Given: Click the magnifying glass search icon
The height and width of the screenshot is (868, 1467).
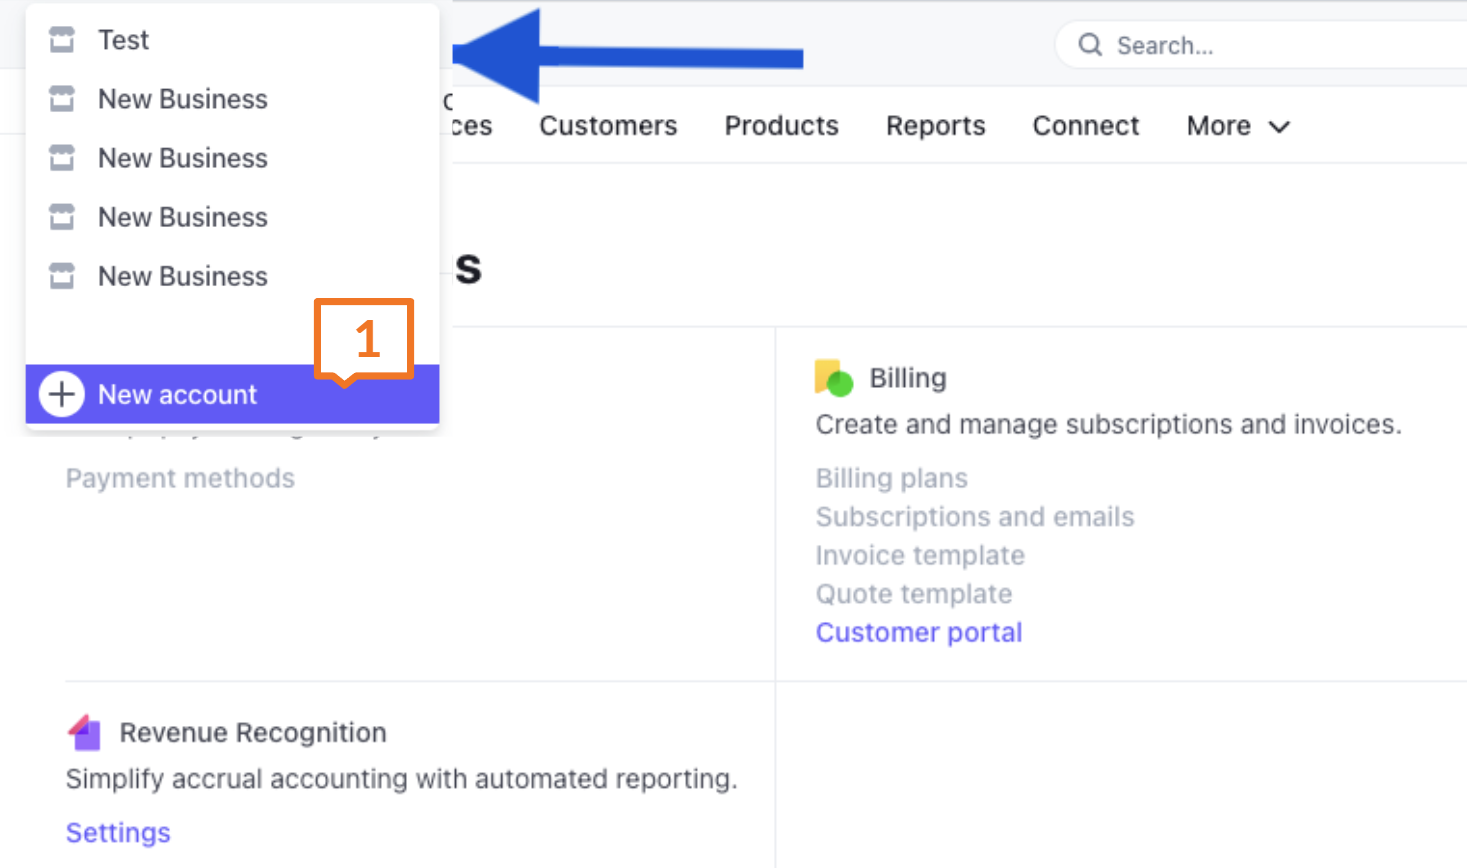Looking at the screenshot, I should [x=1090, y=45].
